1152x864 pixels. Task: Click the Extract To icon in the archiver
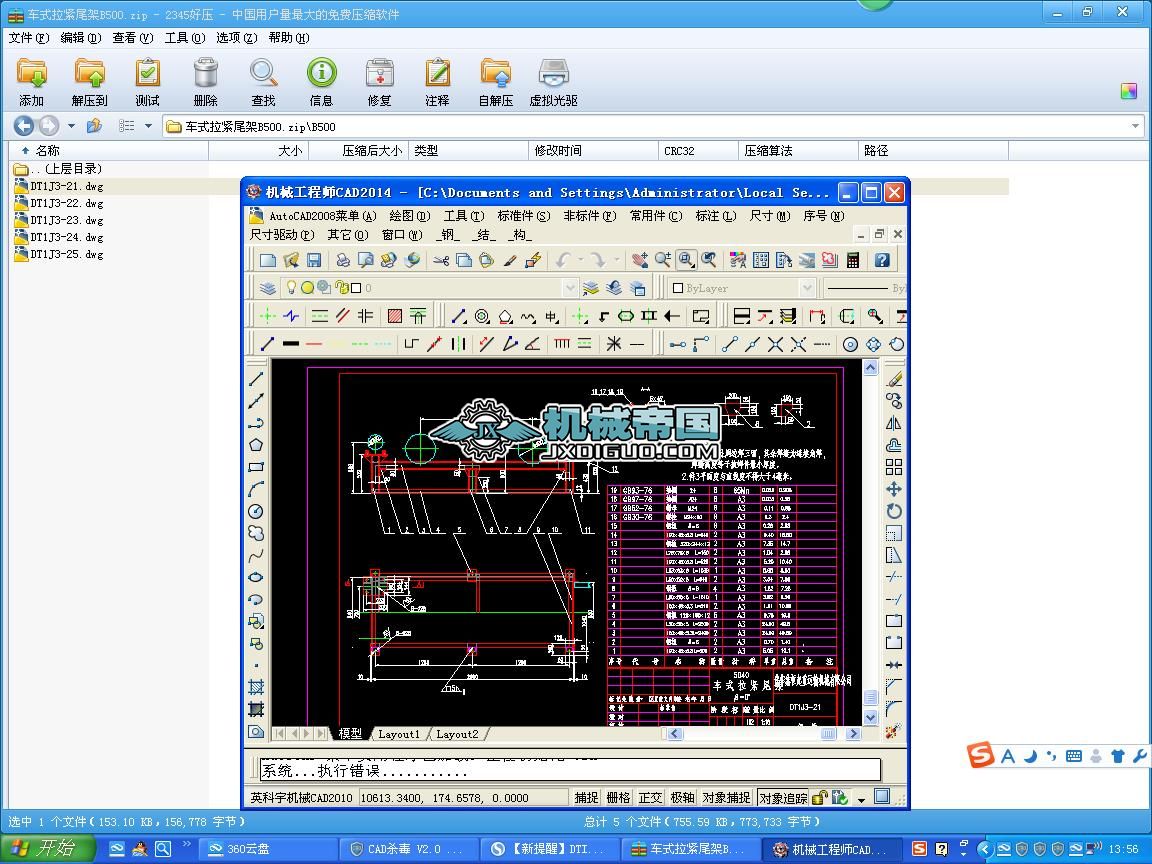(x=89, y=82)
